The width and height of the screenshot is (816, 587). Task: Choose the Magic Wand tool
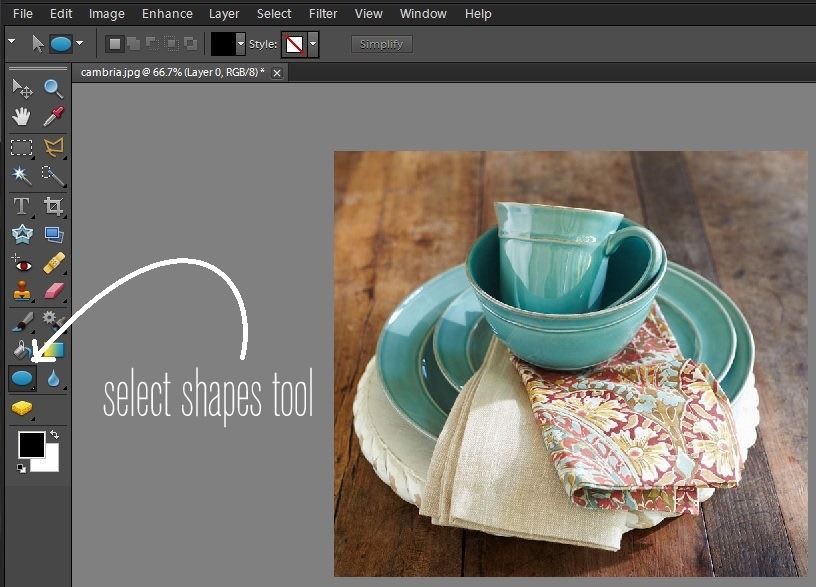(x=21, y=176)
